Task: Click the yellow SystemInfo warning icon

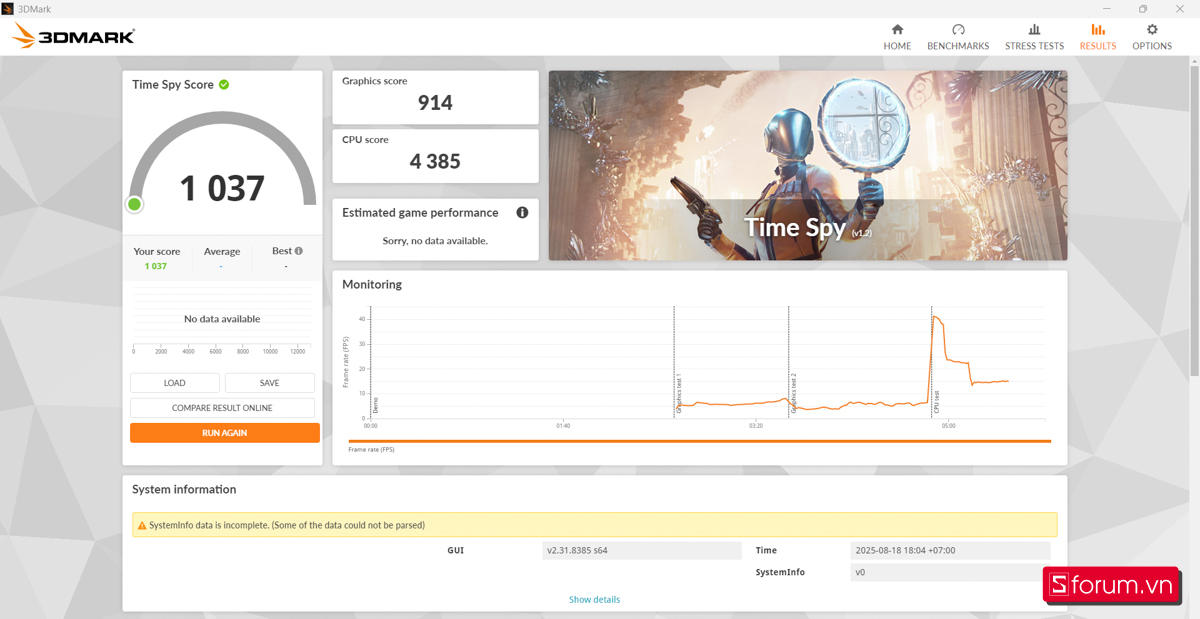Action: 142,525
